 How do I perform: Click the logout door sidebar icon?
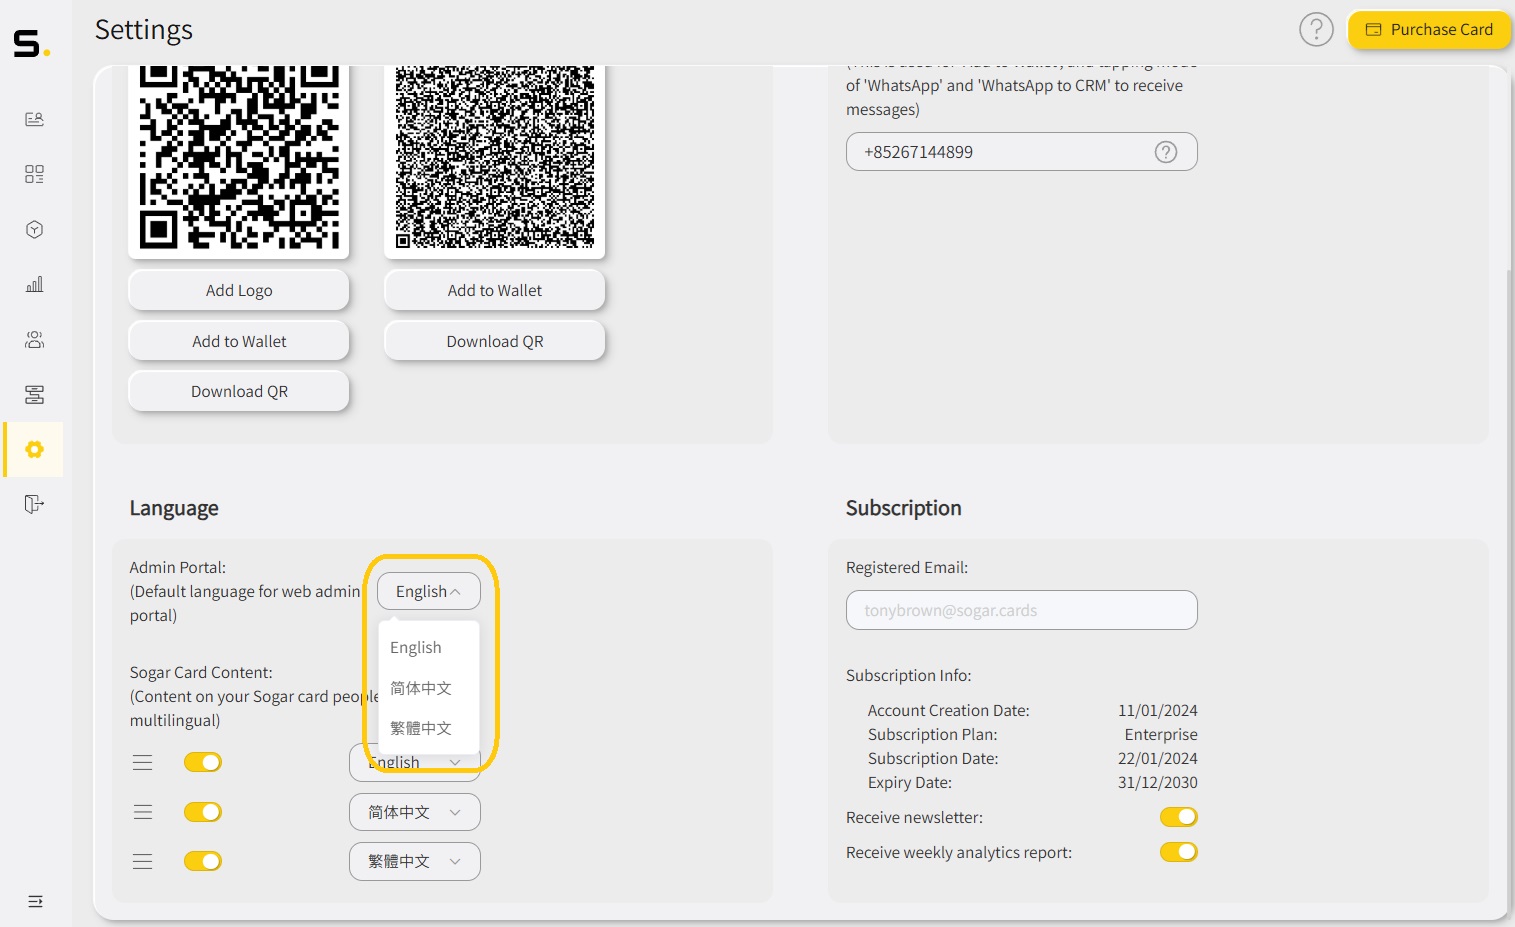(34, 503)
